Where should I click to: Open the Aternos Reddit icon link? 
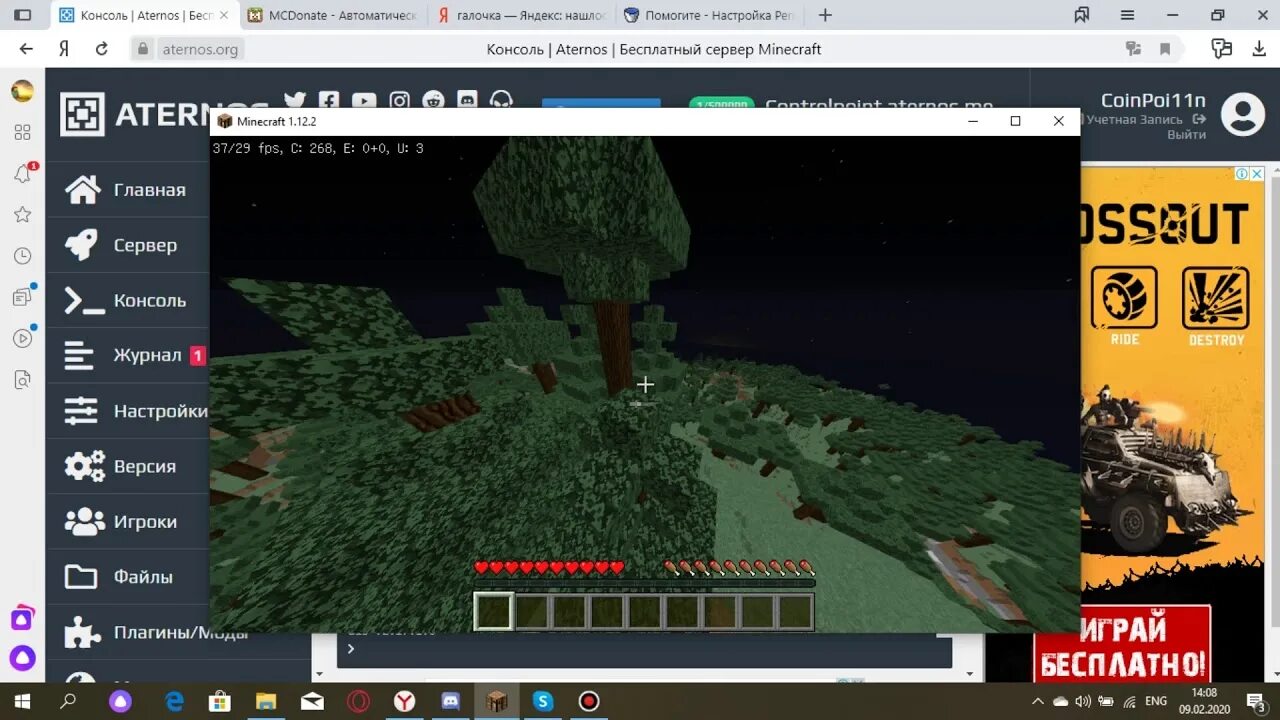coord(433,101)
